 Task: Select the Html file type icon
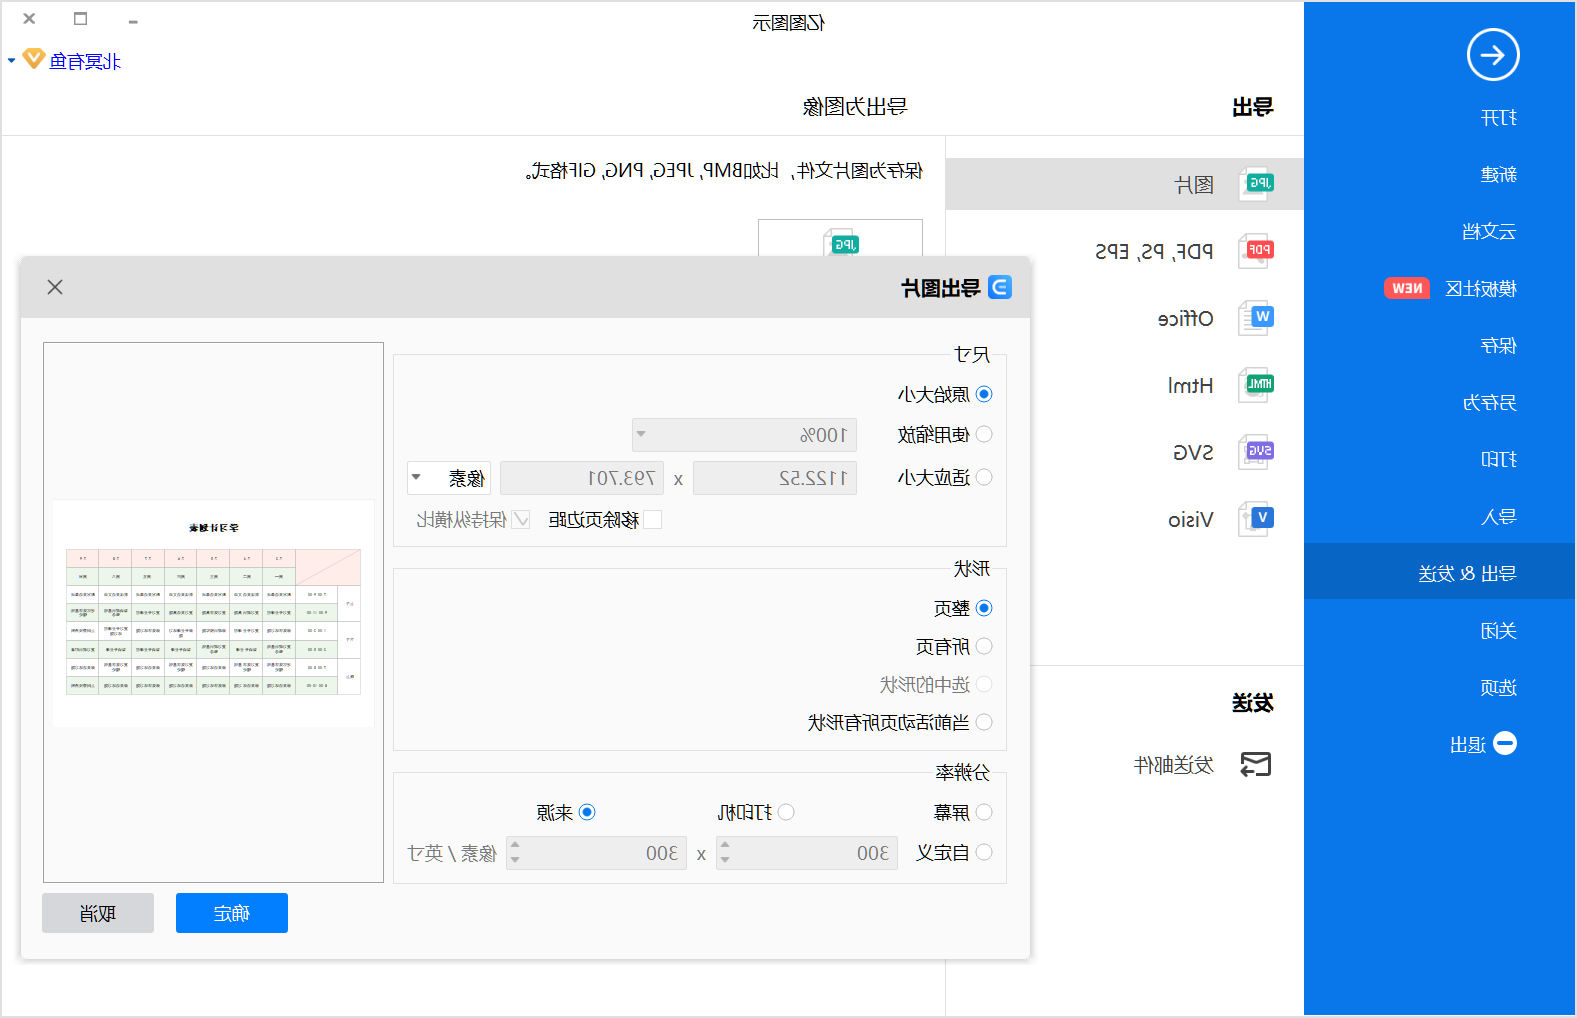(1257, 384)
